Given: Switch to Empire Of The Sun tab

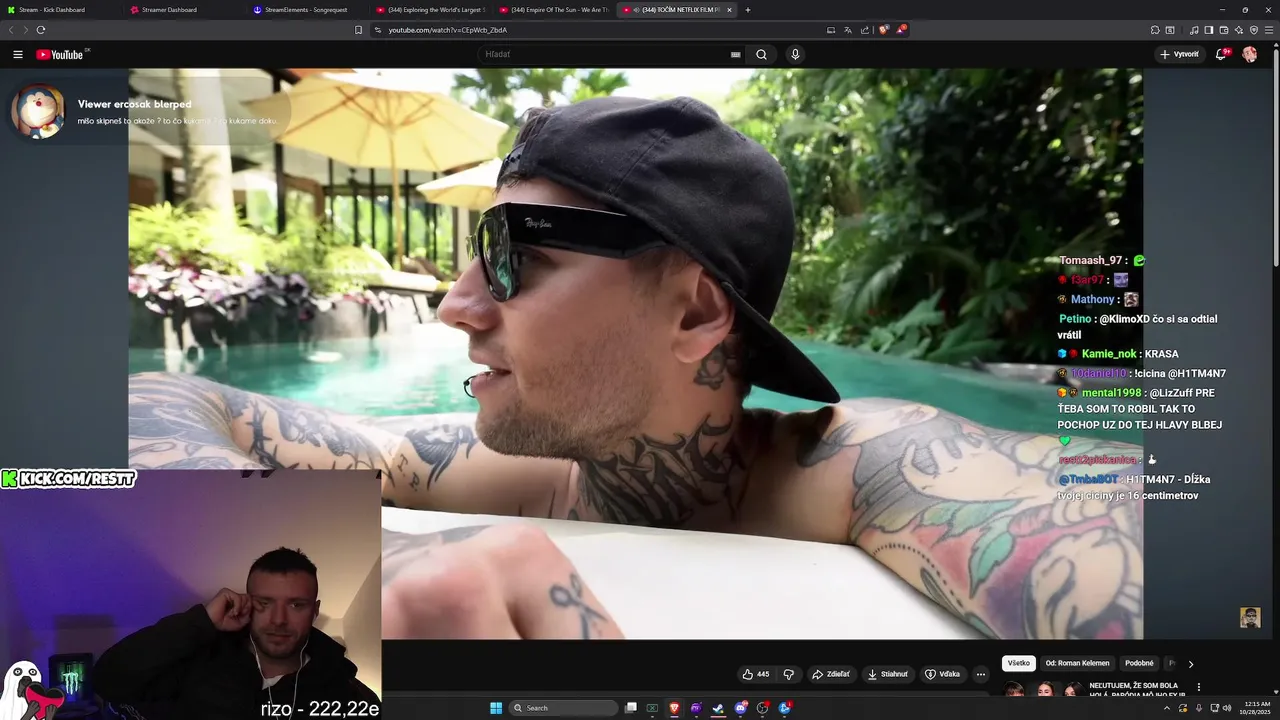Looking at the screenshot, I should (x=554, y=10).
